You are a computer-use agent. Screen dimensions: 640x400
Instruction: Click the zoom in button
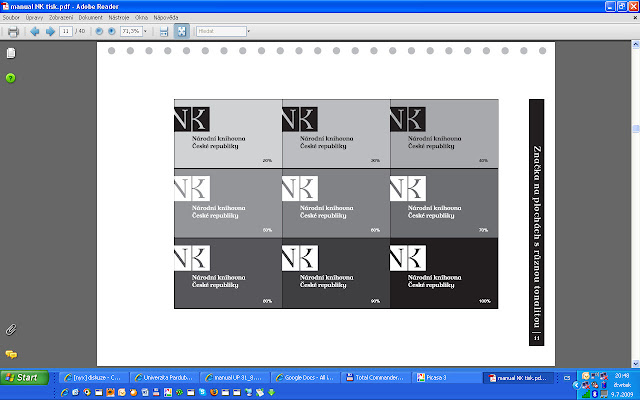[x=112, y=31]
